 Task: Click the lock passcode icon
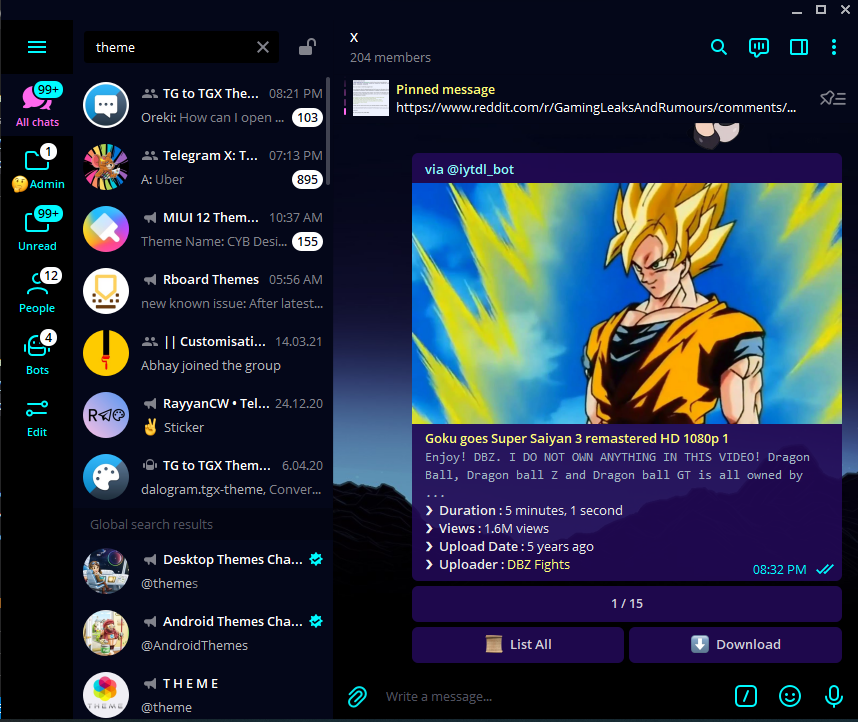[307, 47]
